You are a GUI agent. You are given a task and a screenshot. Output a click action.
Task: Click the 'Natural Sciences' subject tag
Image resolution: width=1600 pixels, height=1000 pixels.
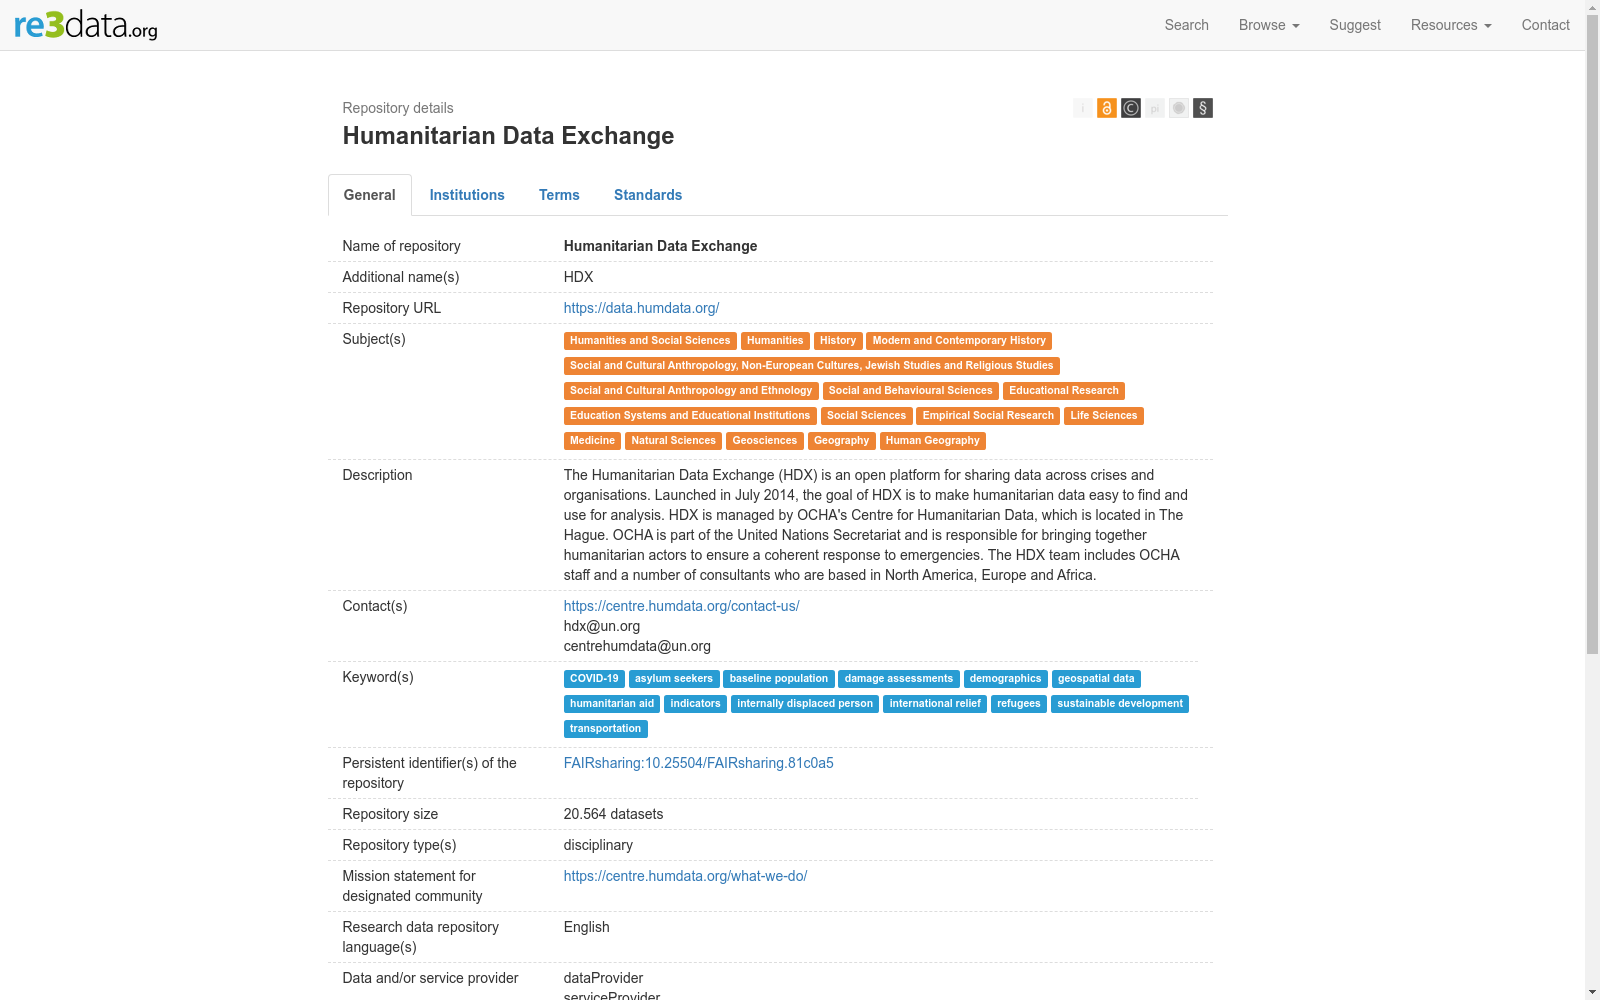coord(674,441)
